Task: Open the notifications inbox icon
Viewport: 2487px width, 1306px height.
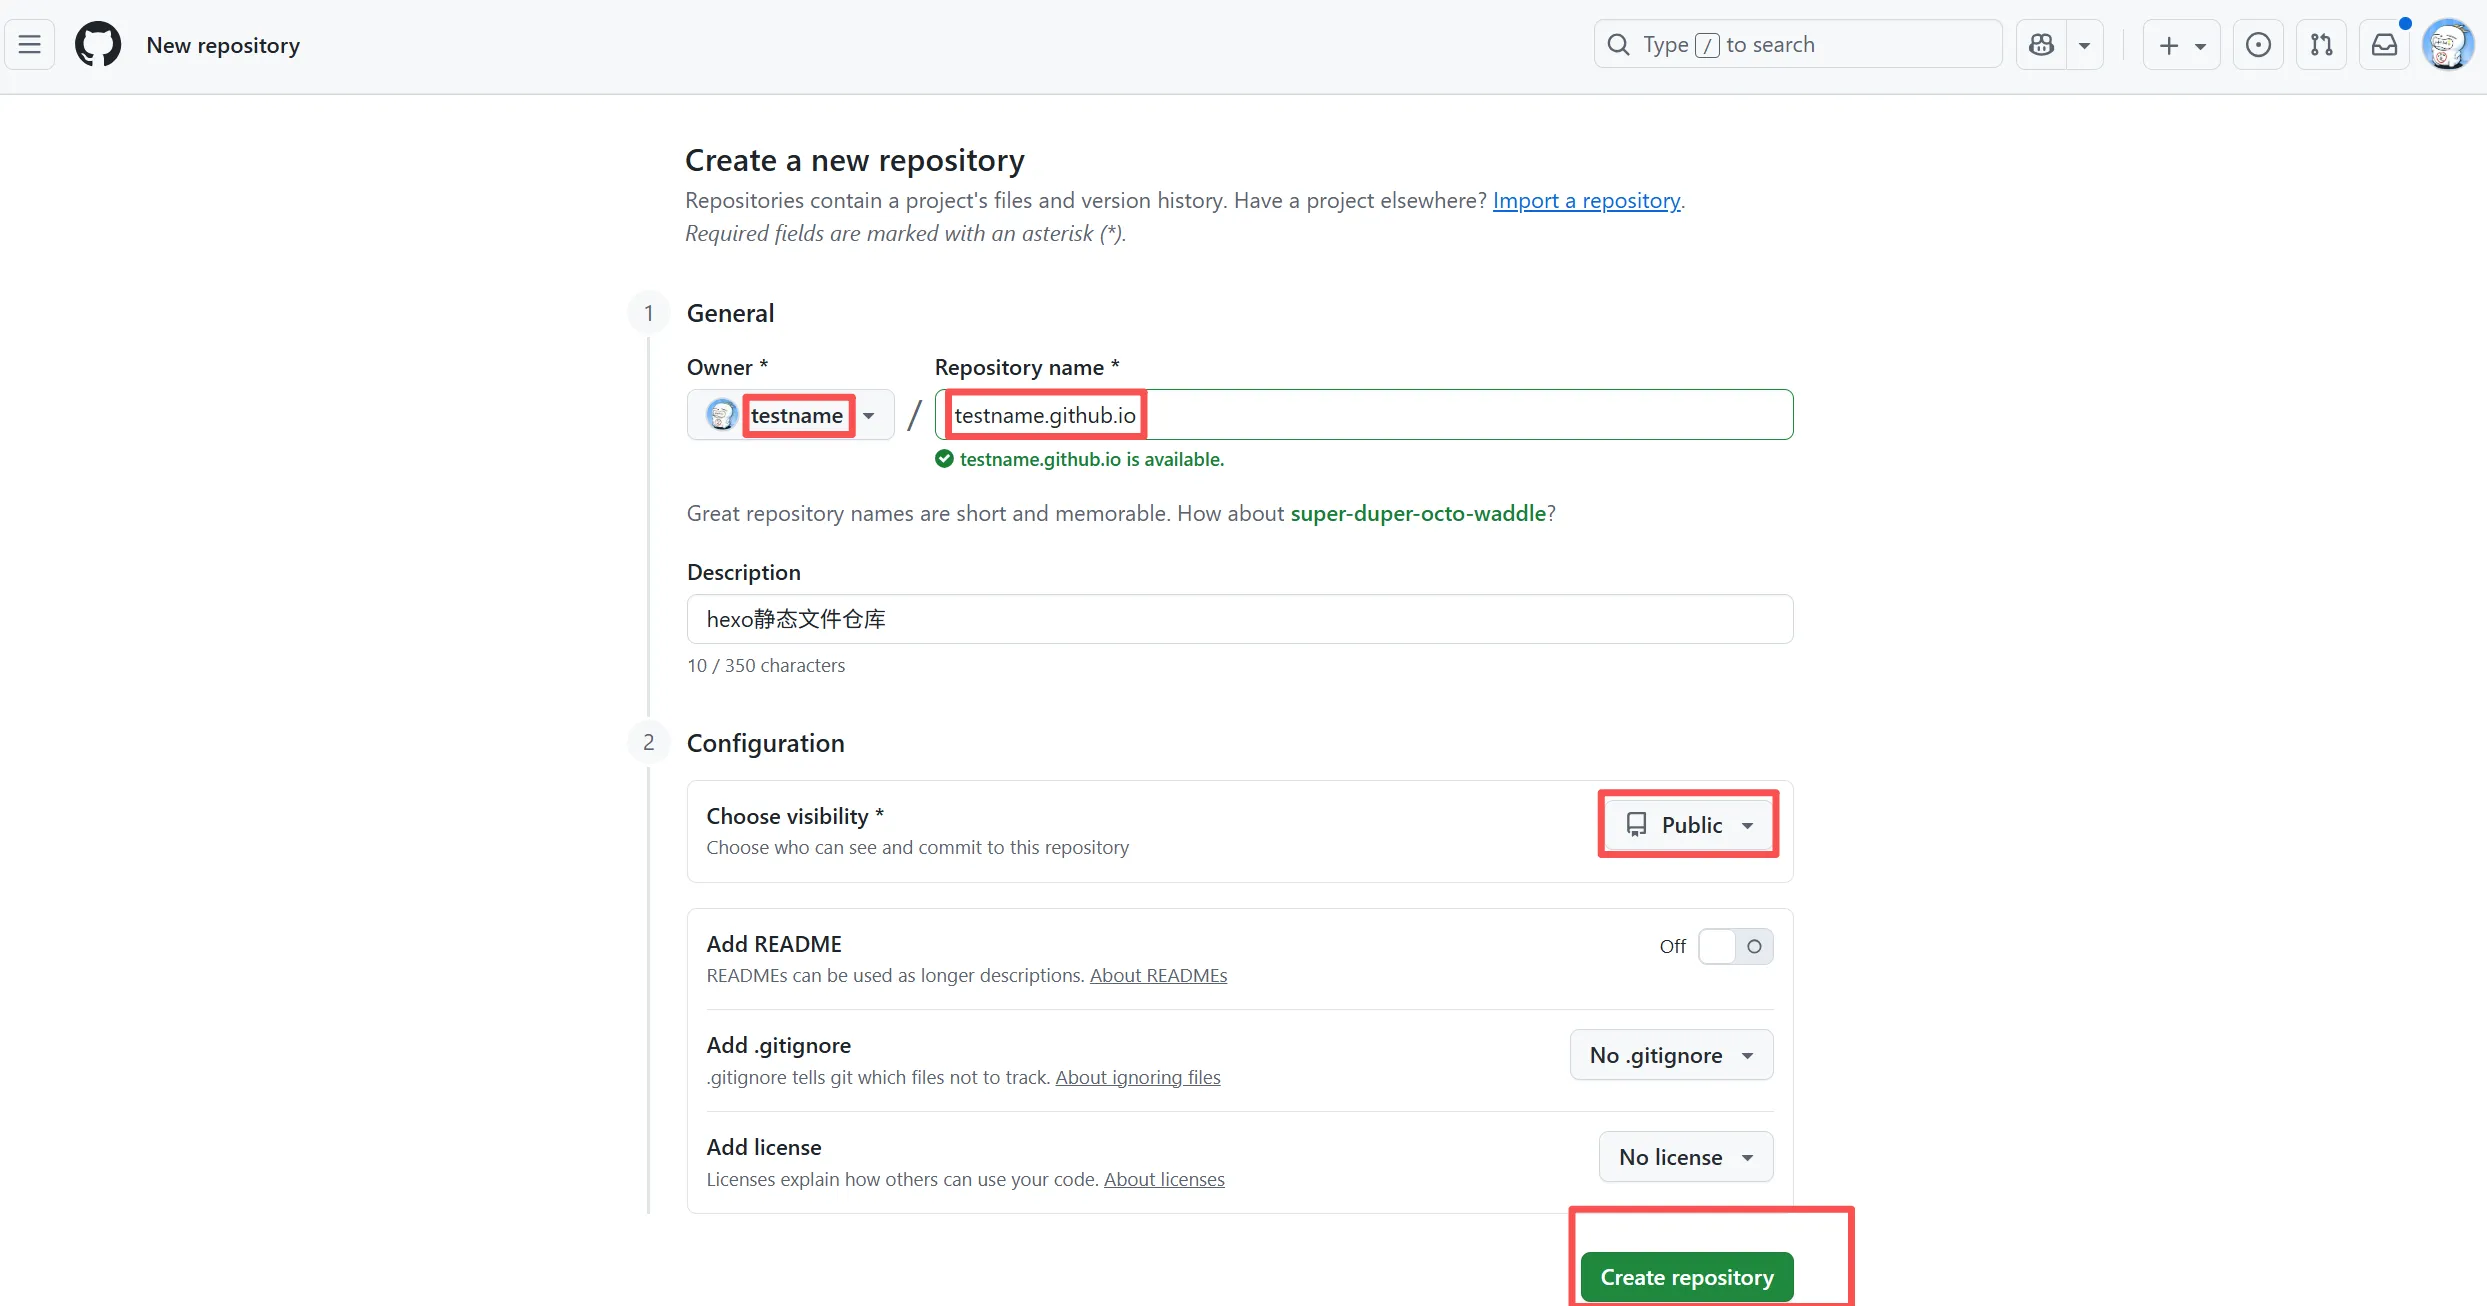Action: click(x=2385, y=45)
